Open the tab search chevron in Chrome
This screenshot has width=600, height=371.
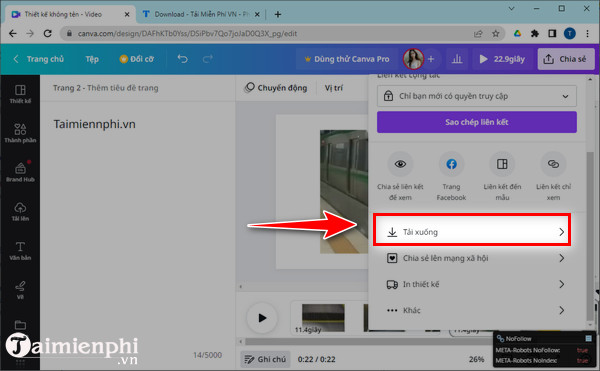point(511,8)
